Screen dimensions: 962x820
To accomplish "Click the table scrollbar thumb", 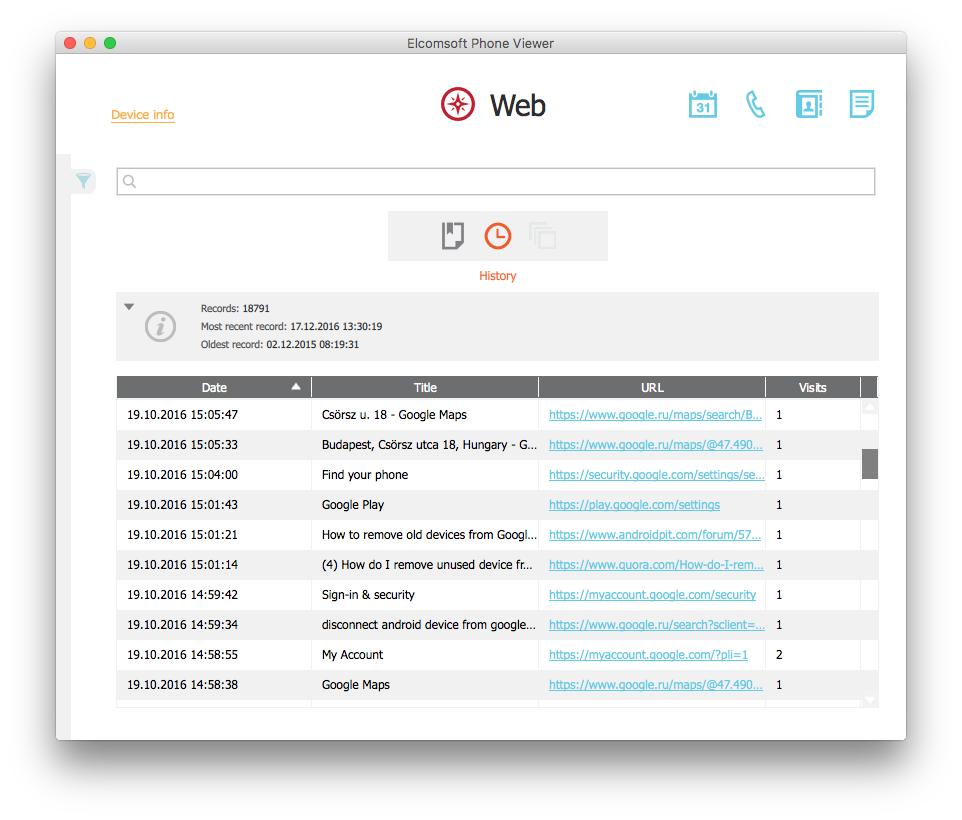I will point(869,464).
